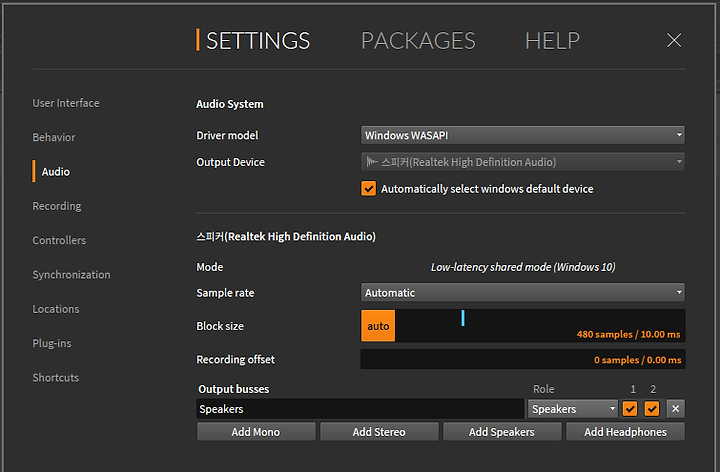Open the Sample rate dropdown
Screen dimensions: 720x472
click(x=523, y=292)
